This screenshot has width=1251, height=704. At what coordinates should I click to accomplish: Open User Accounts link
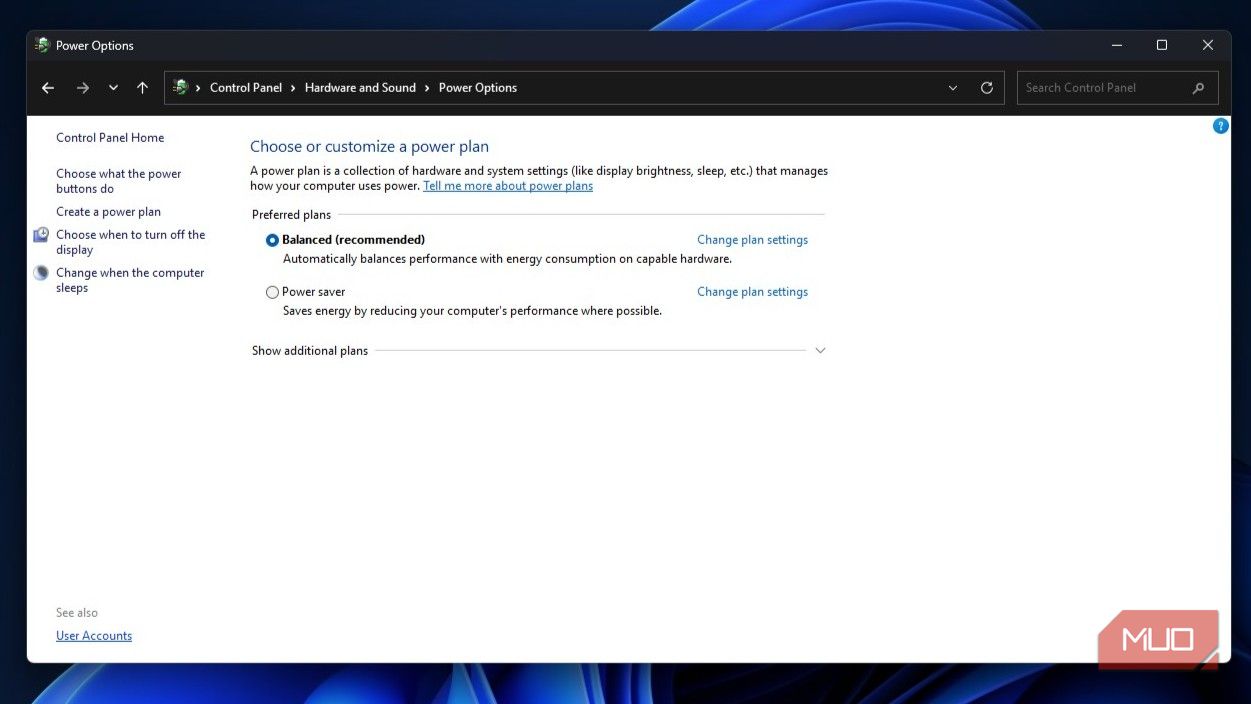(94, 636)
